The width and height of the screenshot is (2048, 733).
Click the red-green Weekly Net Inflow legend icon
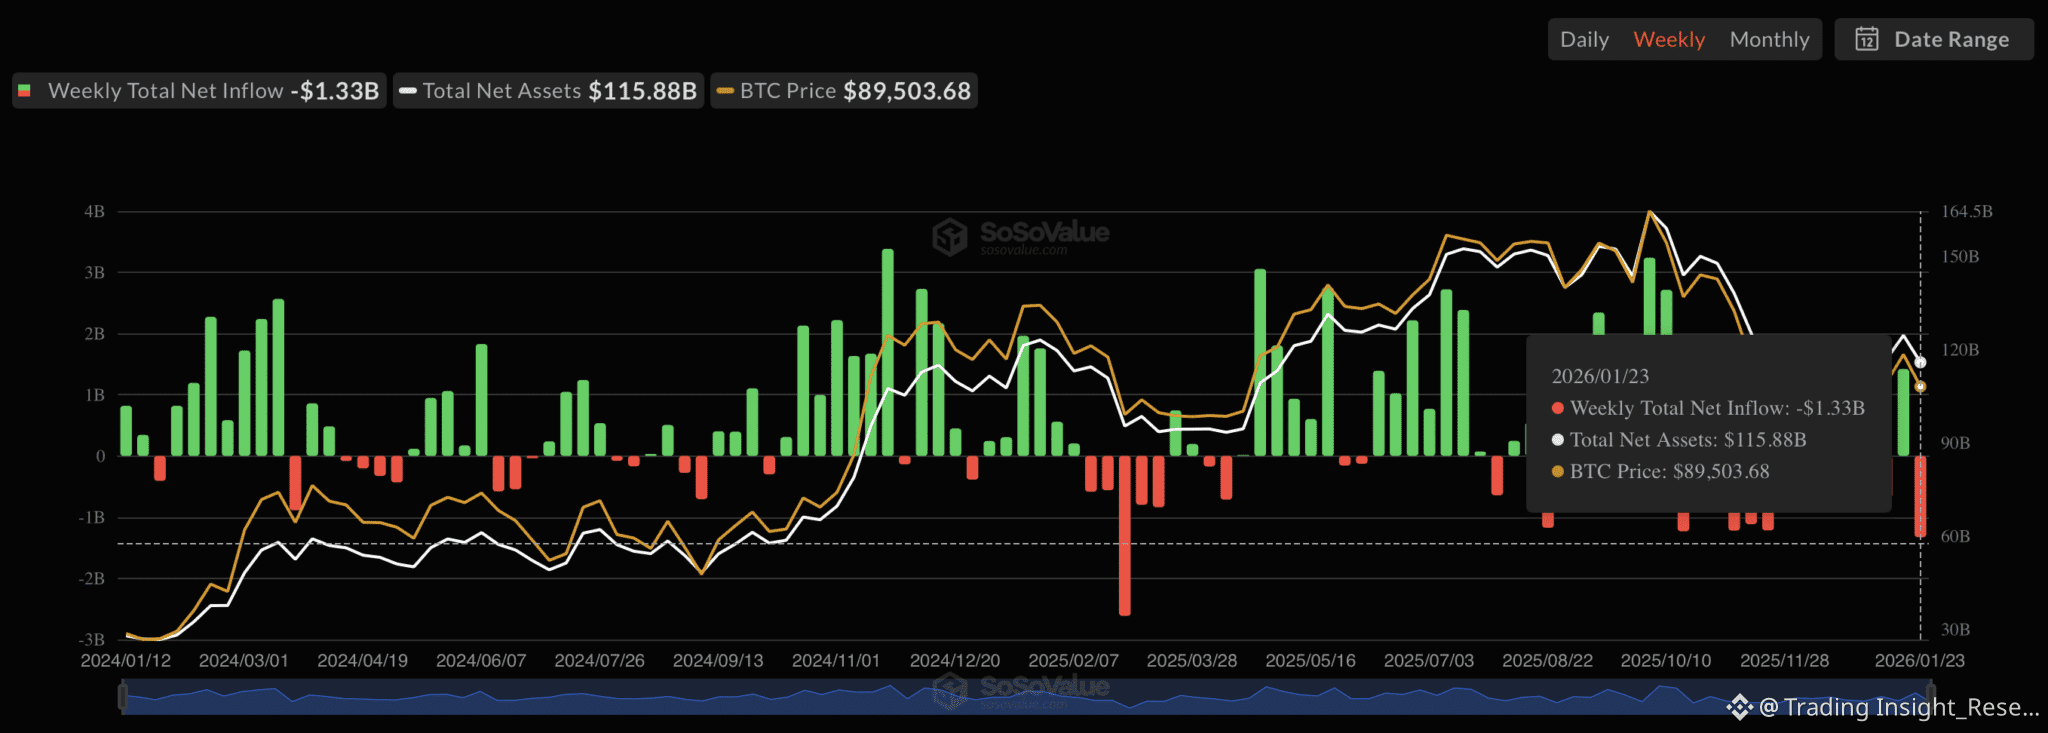coord(25,91)
